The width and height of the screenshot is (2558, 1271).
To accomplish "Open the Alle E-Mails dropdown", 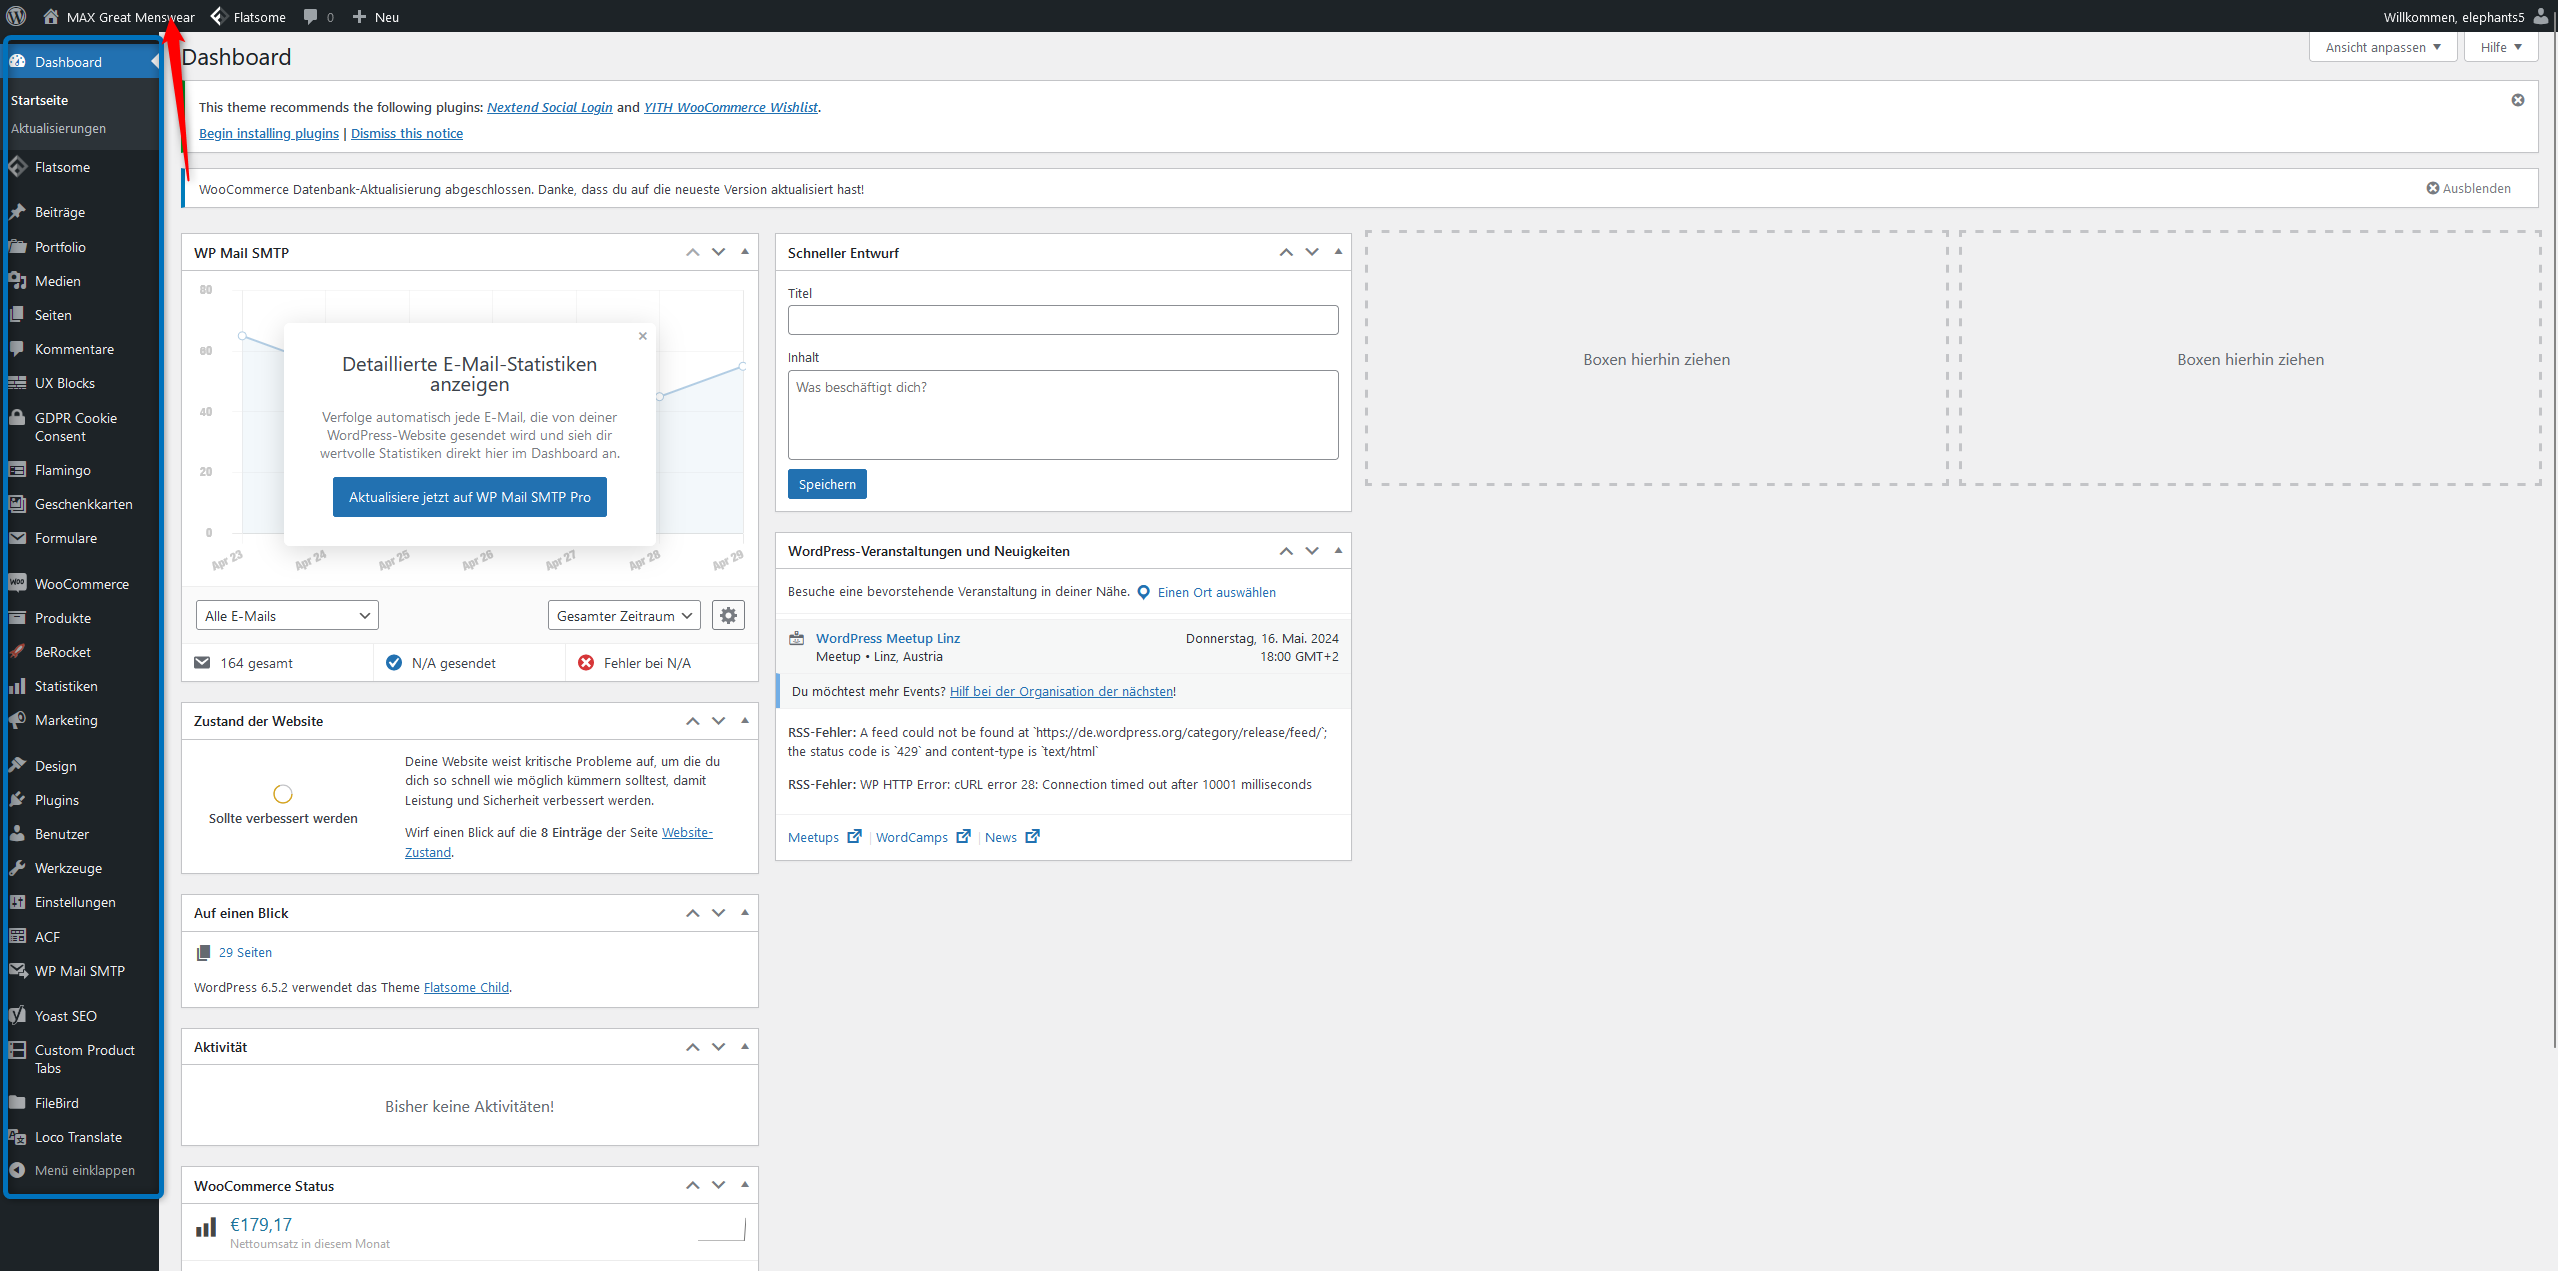I will tap(287, 615).
